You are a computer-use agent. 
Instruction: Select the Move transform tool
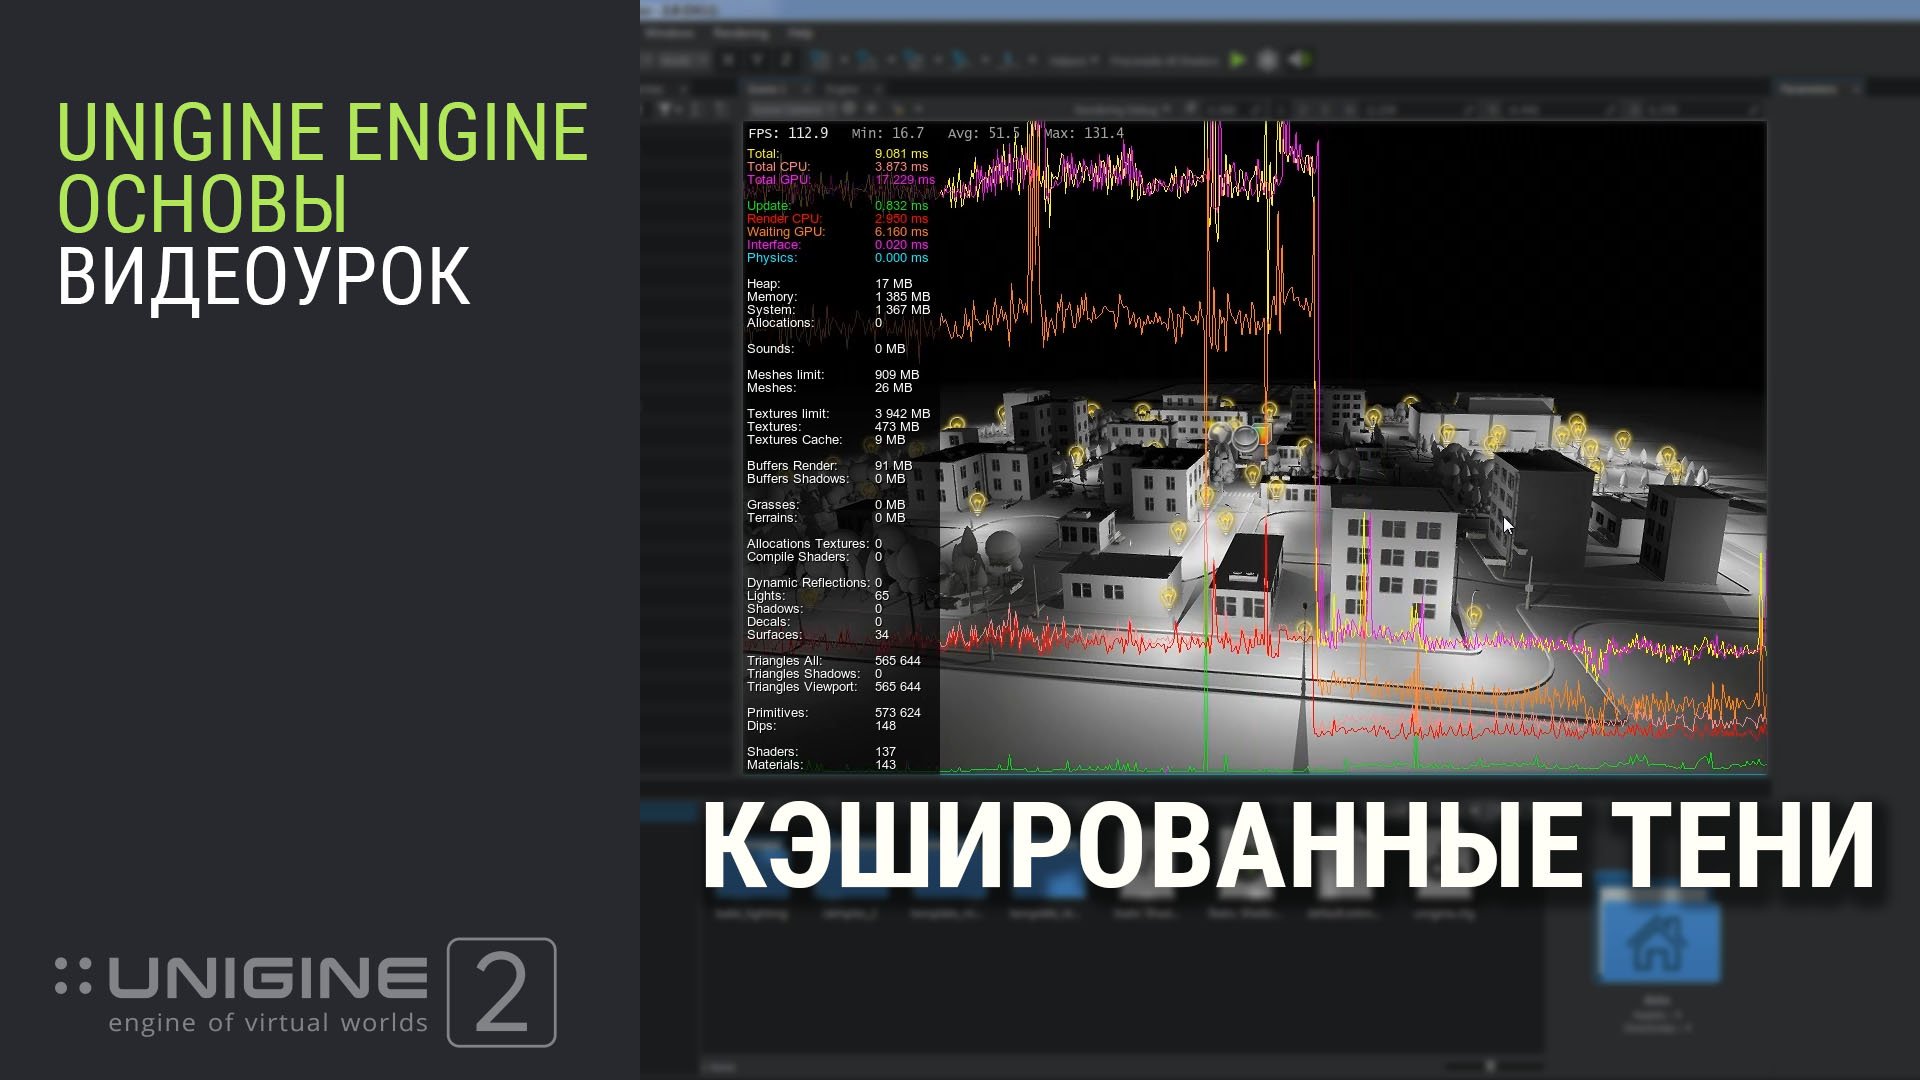pyautogui.click(x=864, y=59)
